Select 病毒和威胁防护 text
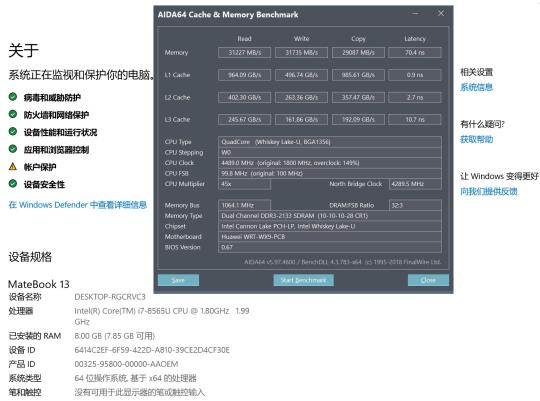This screenshot has width=540, height=401. tap(52, 97)
